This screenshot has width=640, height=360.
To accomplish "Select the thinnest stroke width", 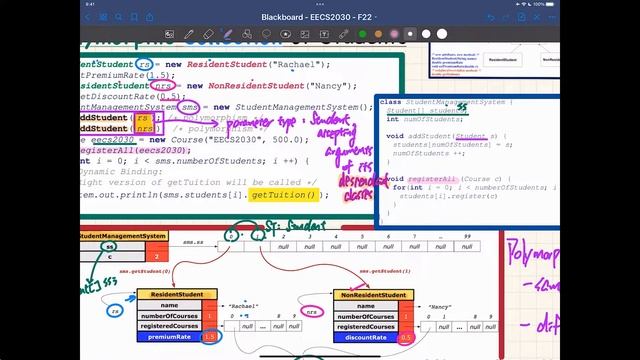I will point(410,34).
